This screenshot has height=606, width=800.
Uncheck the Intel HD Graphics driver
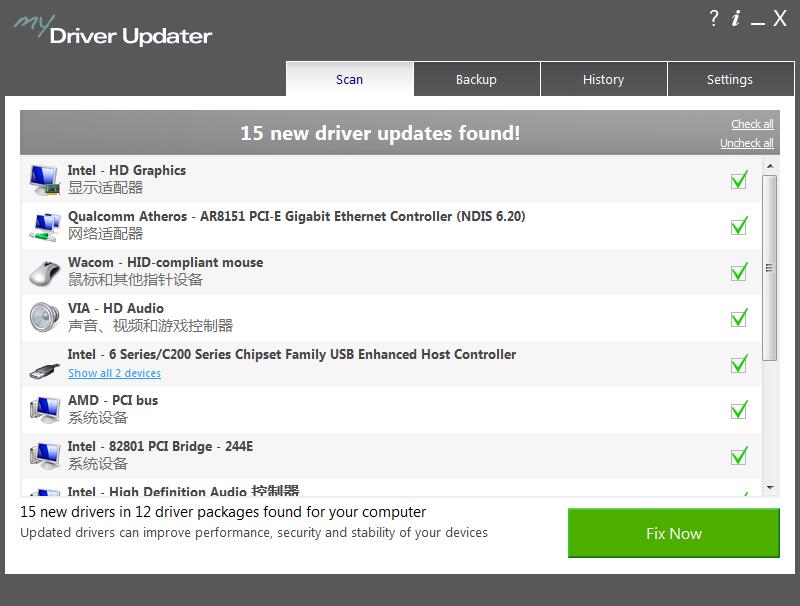tap(739, 180)
